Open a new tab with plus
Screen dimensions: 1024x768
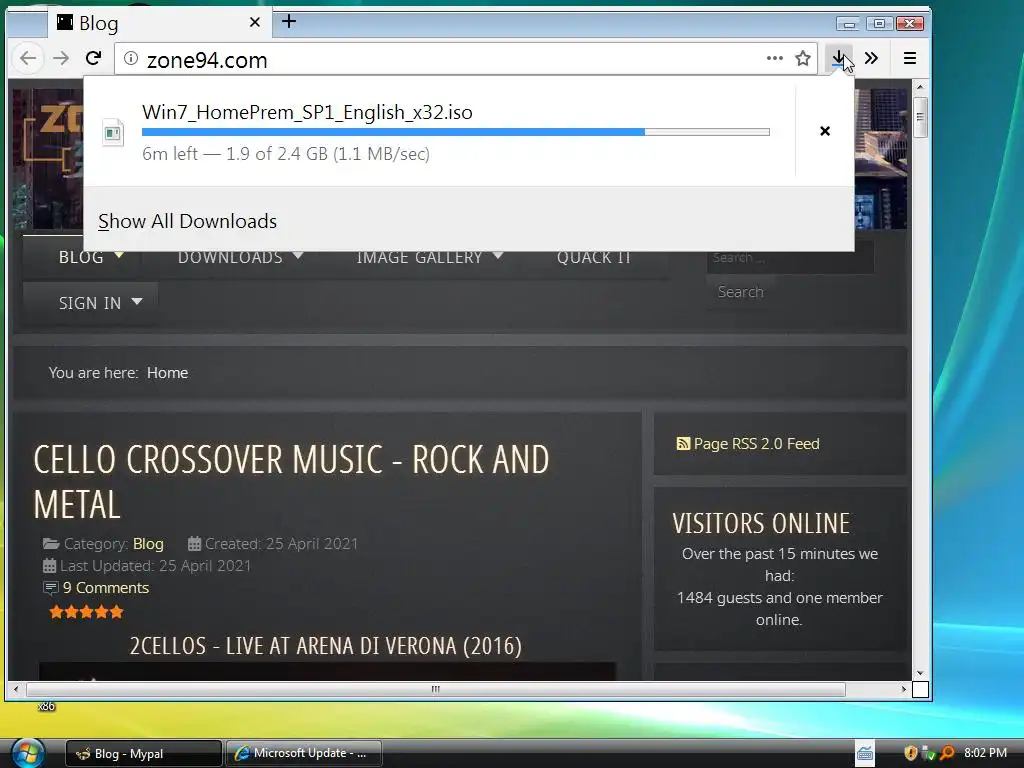pos(289,22)
